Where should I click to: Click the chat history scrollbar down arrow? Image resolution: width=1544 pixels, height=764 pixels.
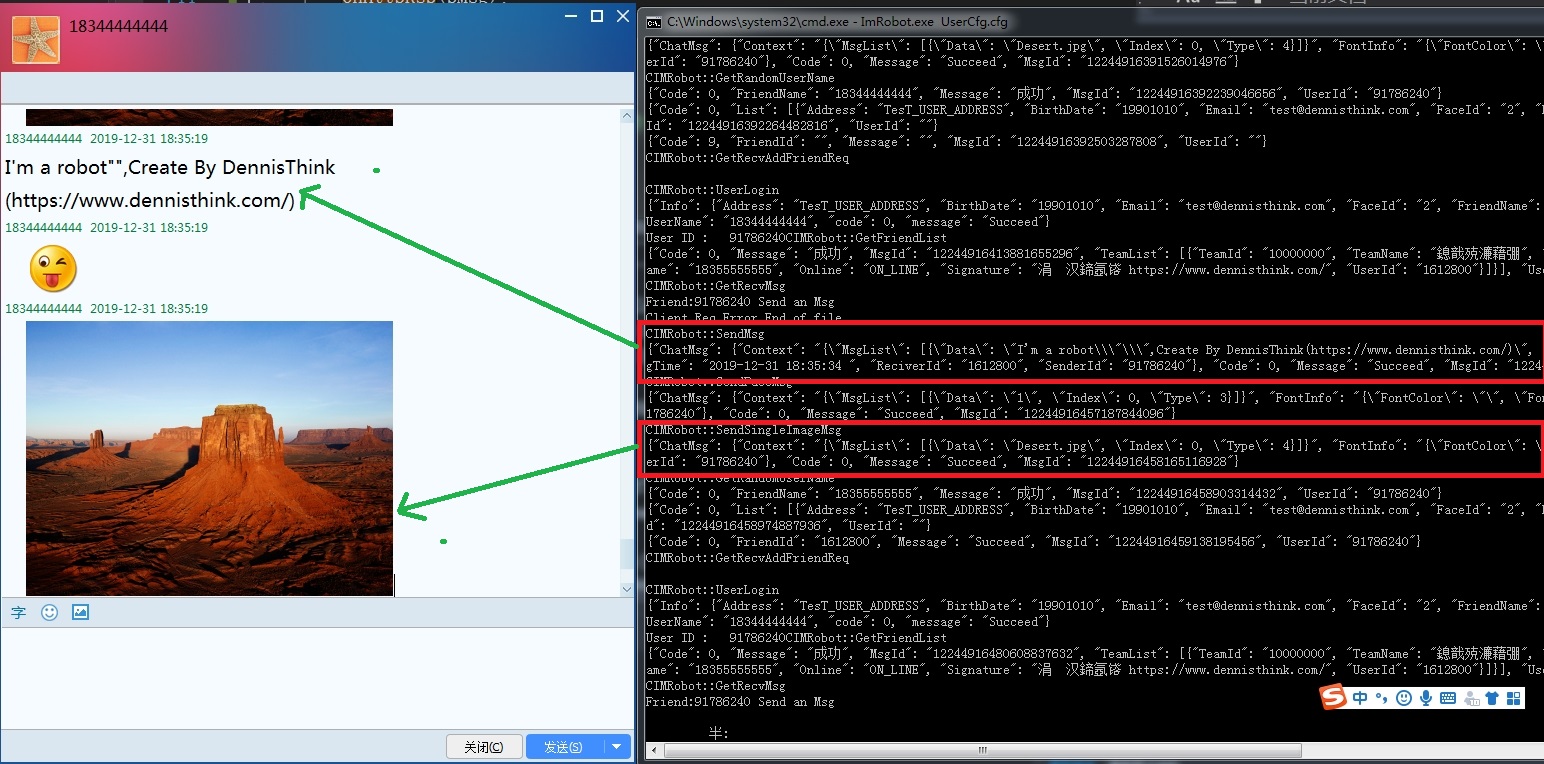tap(627, 590)
